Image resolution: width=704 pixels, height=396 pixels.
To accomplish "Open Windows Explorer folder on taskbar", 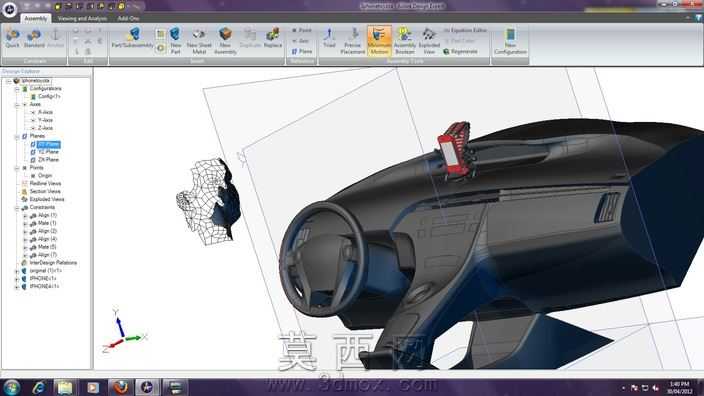I will 65,387.
